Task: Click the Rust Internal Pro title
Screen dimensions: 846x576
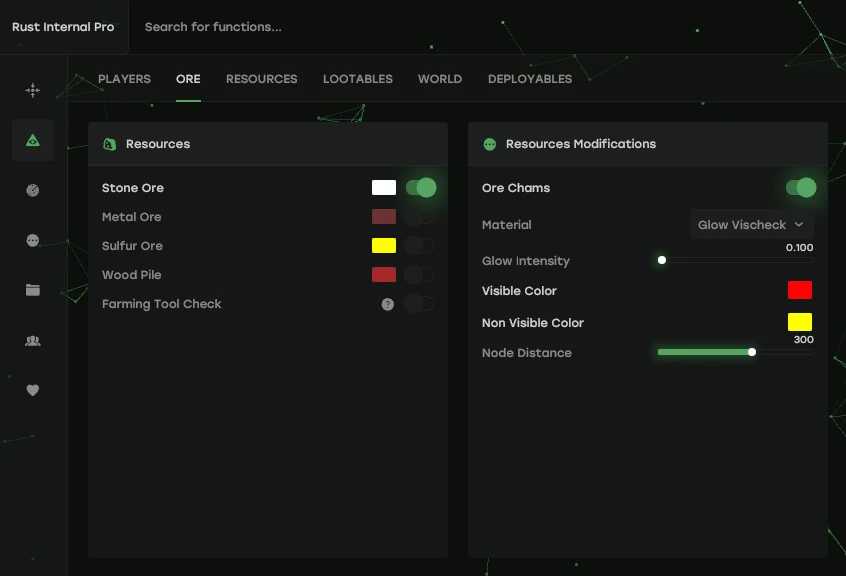Action: point(63,27)
